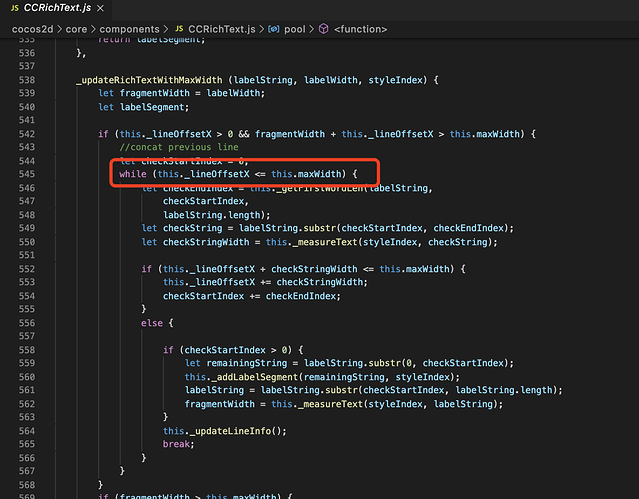This screenshot has height=499, width=639.
Task: Click 'this._lineOffsetX += checkStringWidth;' on line 553
Action: click(265, 282)
